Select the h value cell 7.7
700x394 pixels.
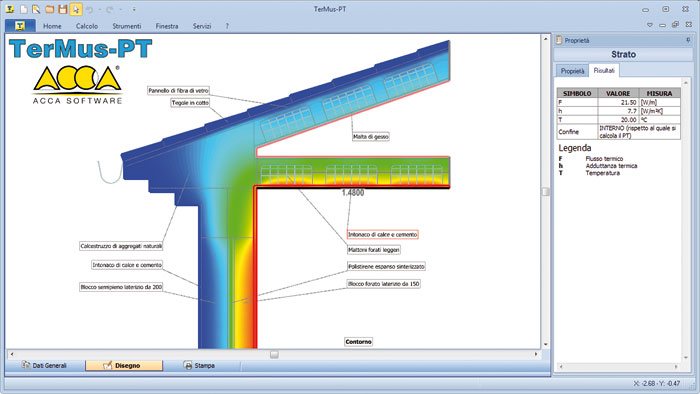pos(618,111)
